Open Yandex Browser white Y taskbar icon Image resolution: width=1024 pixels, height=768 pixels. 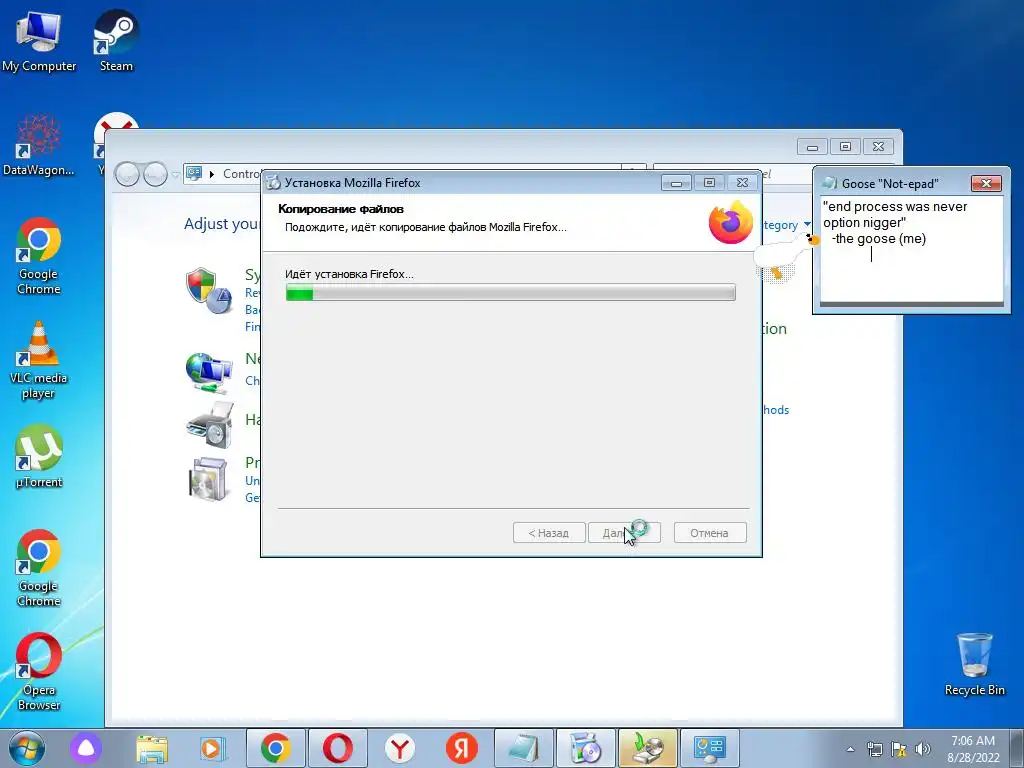(x=400, y=748)
